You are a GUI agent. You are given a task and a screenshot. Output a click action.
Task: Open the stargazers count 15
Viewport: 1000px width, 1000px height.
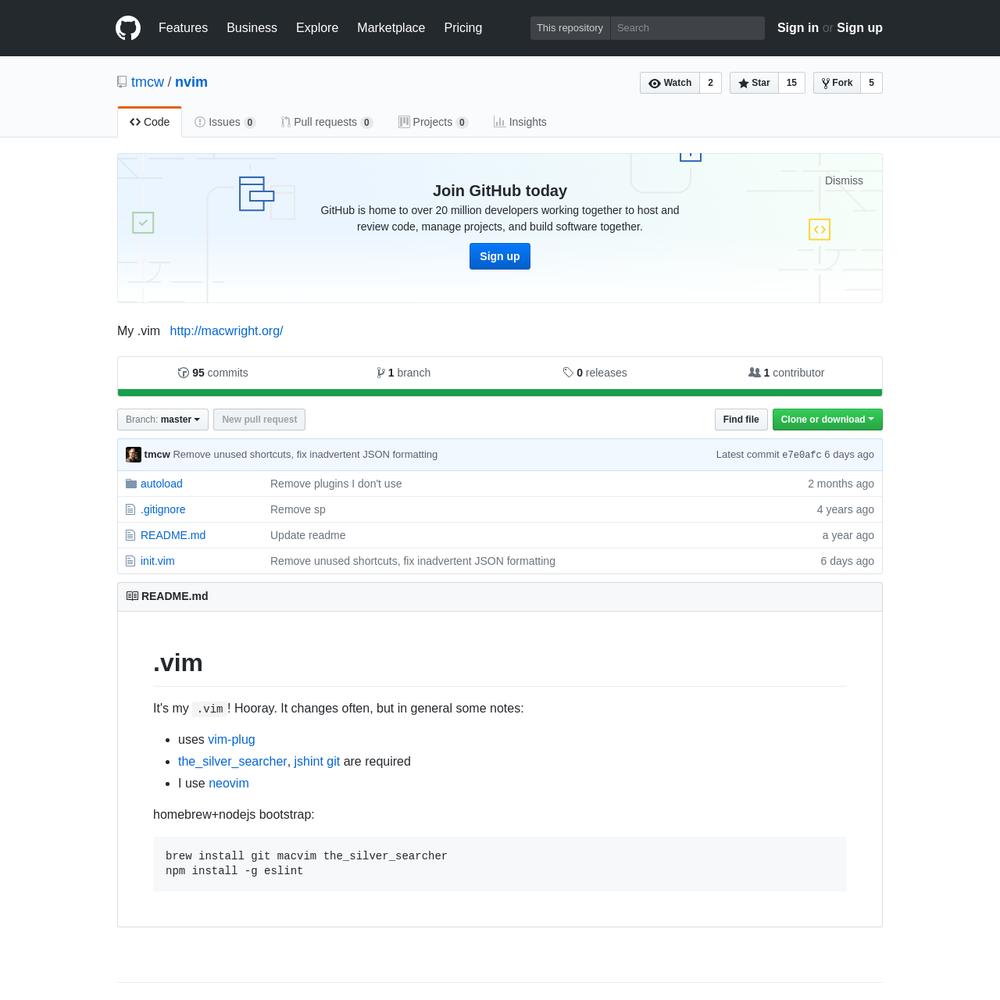pyautogui.click(x=791, y=83)
